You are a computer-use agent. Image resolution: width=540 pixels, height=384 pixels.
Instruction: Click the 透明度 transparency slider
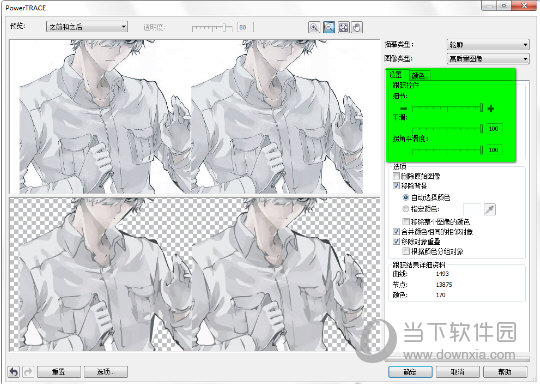(212, 28)
